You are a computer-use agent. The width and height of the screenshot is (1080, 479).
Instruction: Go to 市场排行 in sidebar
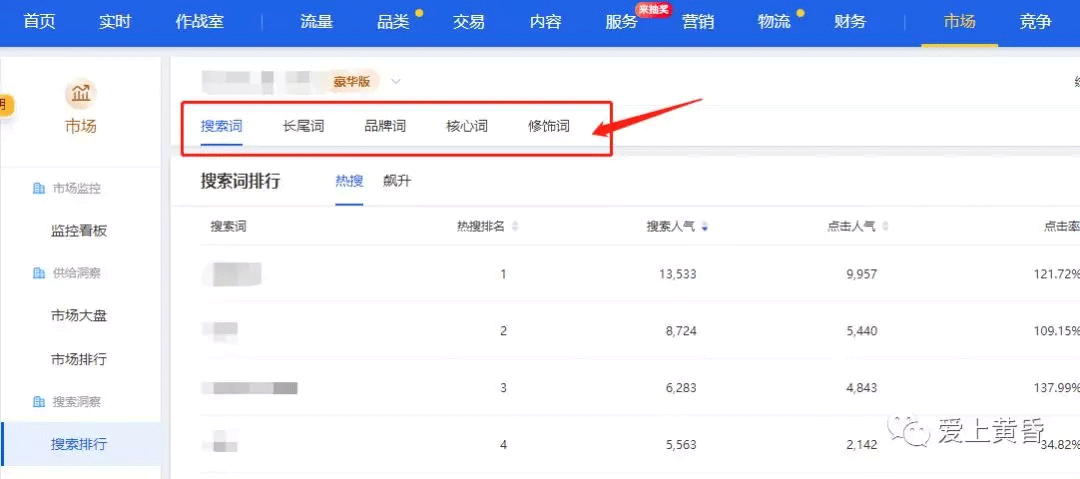[x=79, y=359]
